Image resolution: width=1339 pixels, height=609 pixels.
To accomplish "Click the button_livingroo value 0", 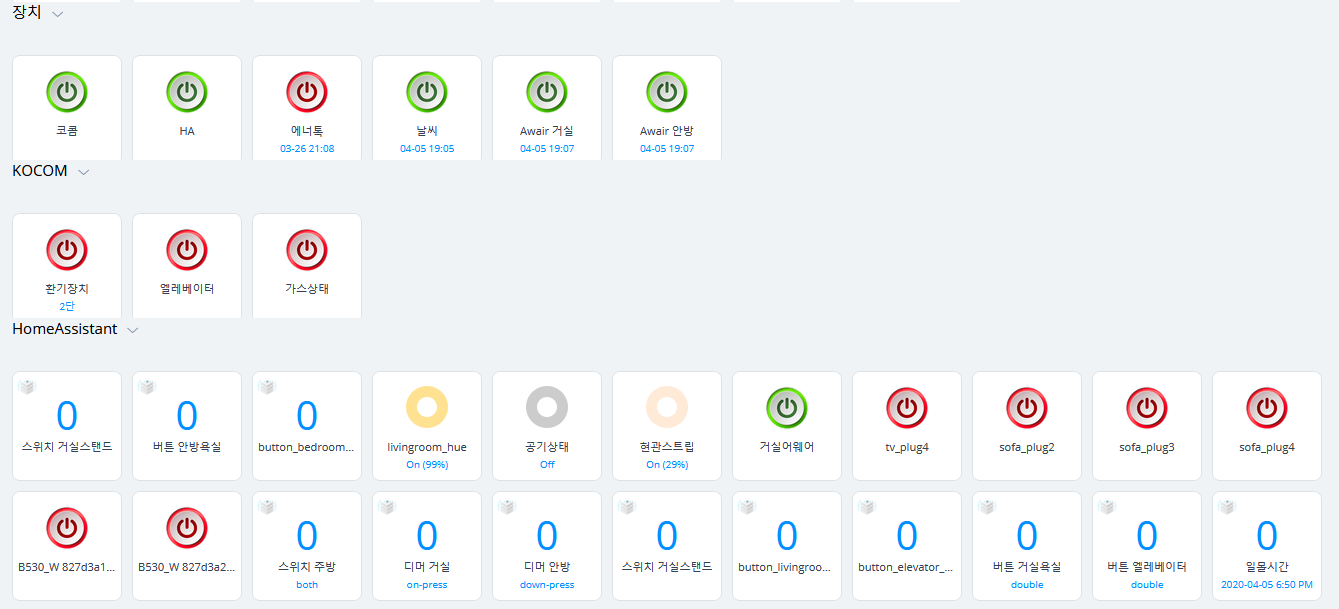I will (x=787, y=536).
